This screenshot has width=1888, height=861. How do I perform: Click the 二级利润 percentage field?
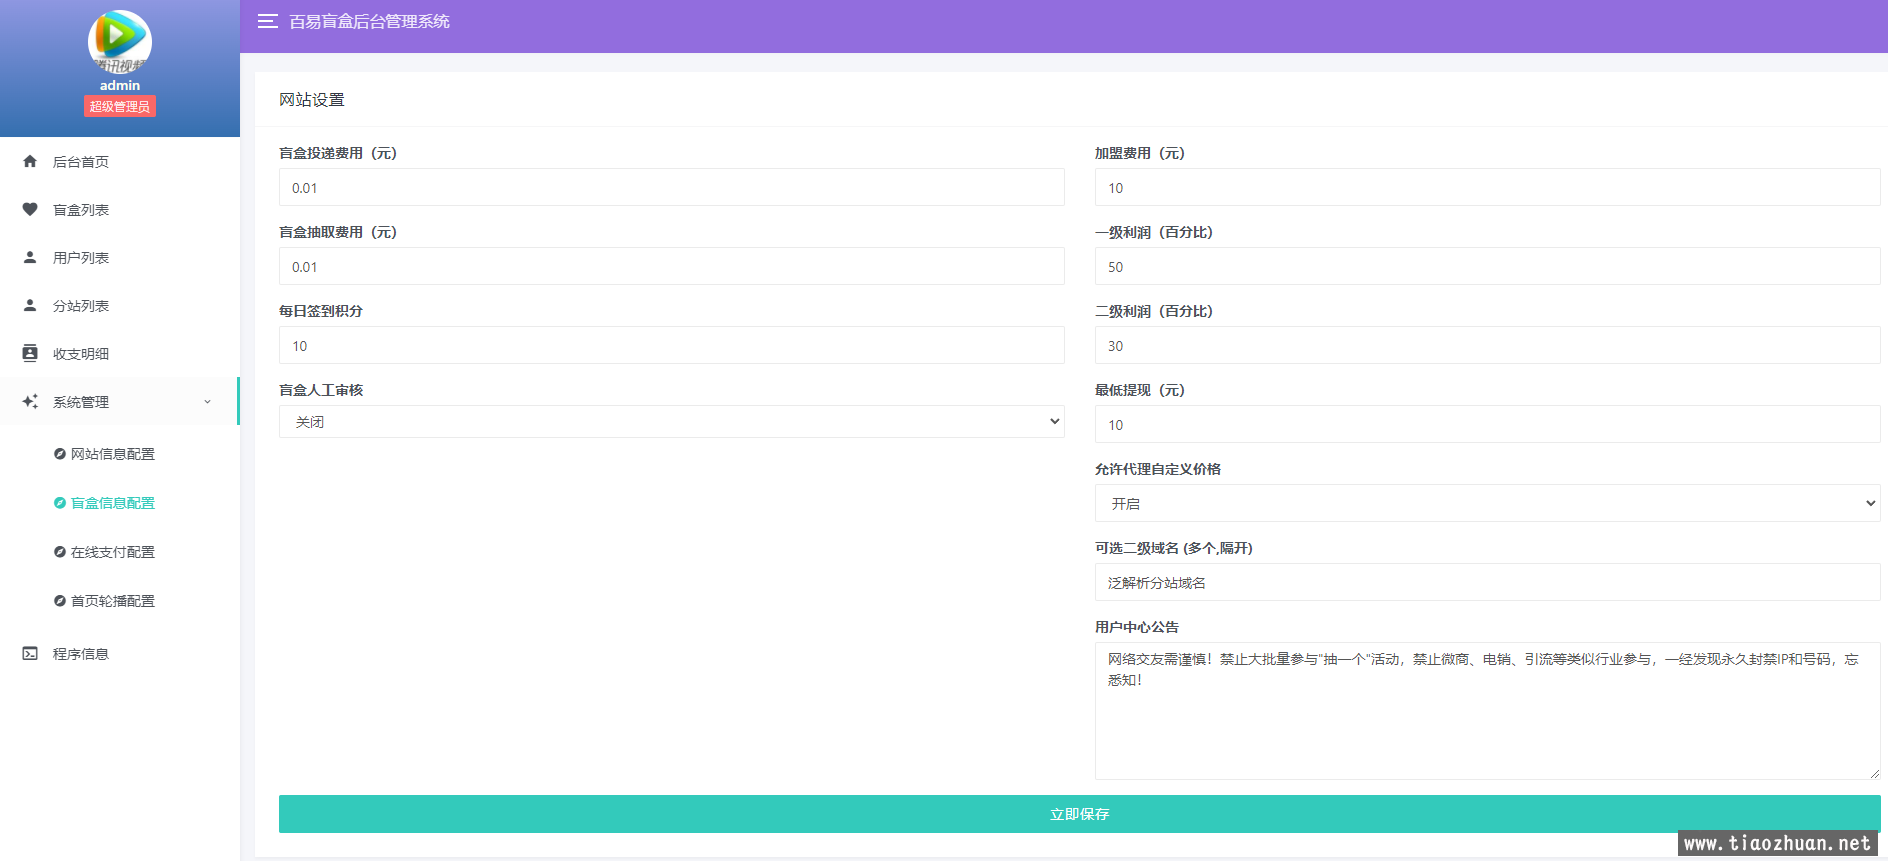pos(1488,345)
